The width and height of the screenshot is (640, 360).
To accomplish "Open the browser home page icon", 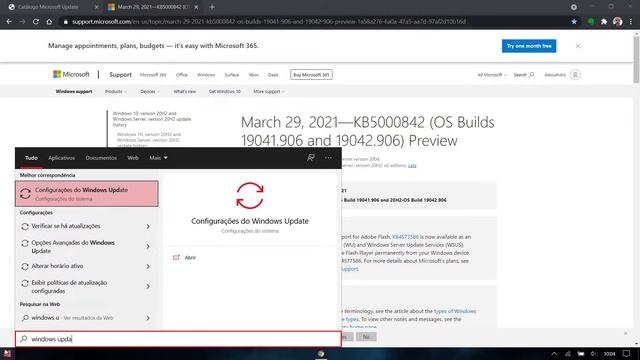I will pos(49,22).
